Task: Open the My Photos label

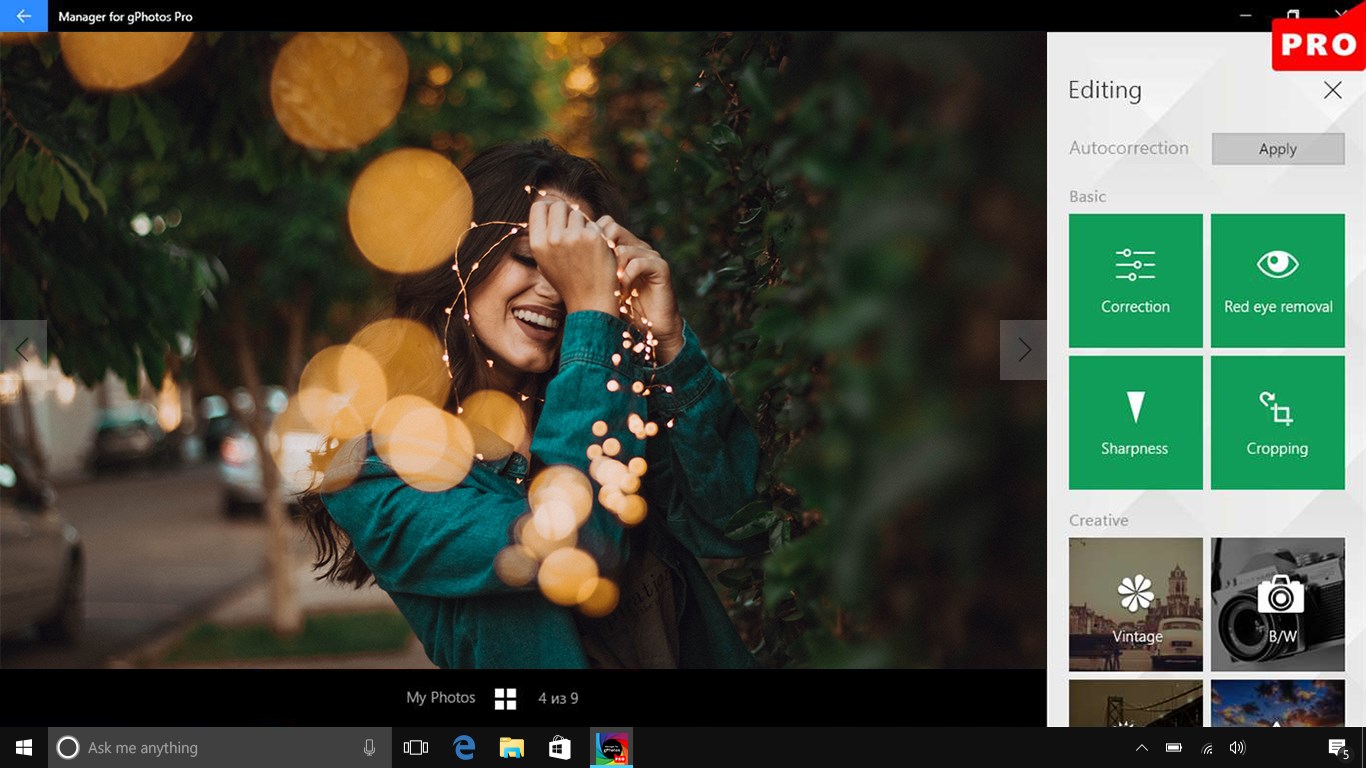Action: pos(440,698)
